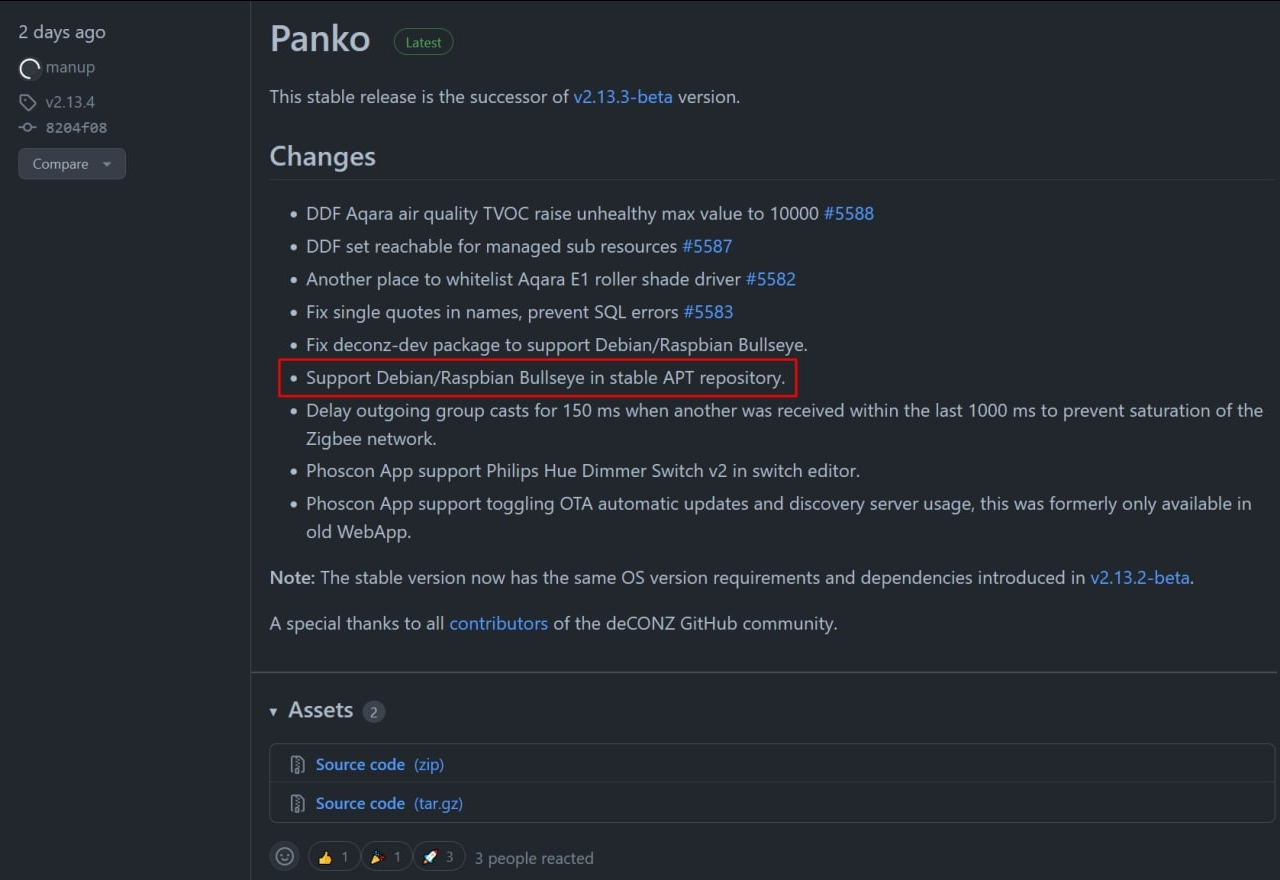
Task: Toggle the thumbs up reaction
Action: [x=334, y=857]
